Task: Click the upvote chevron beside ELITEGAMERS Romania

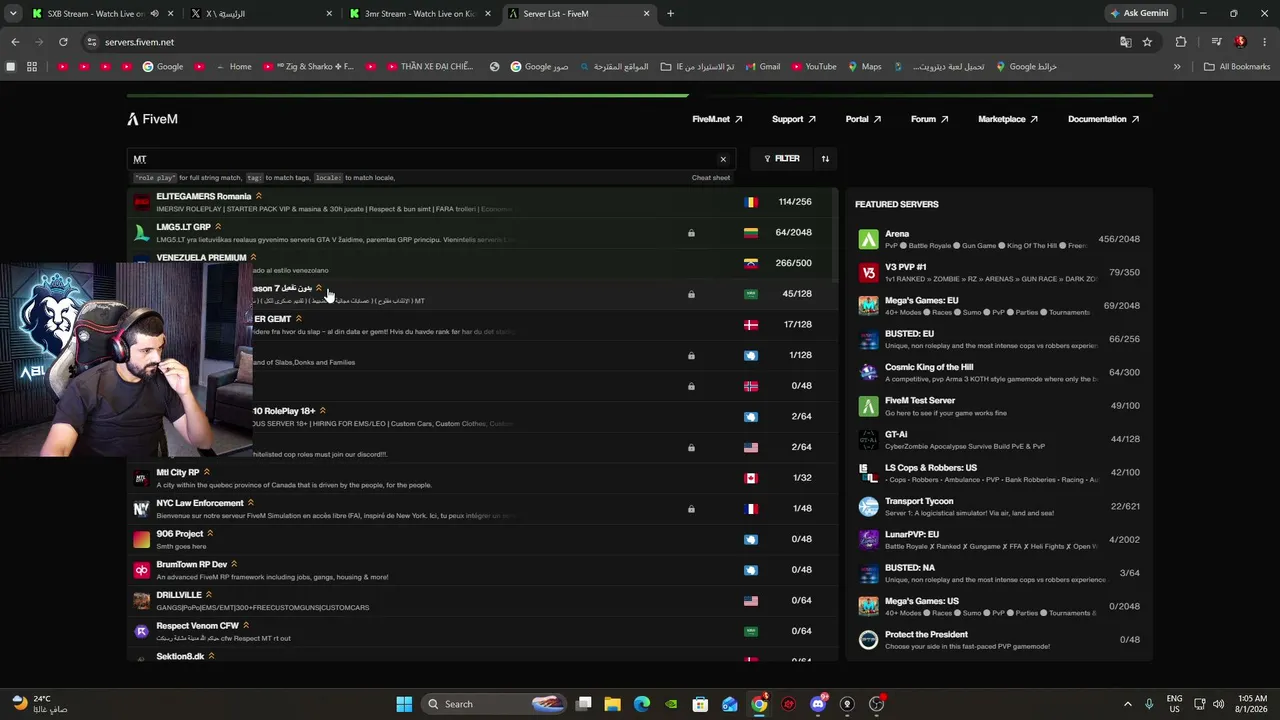Action: point(258,196)
